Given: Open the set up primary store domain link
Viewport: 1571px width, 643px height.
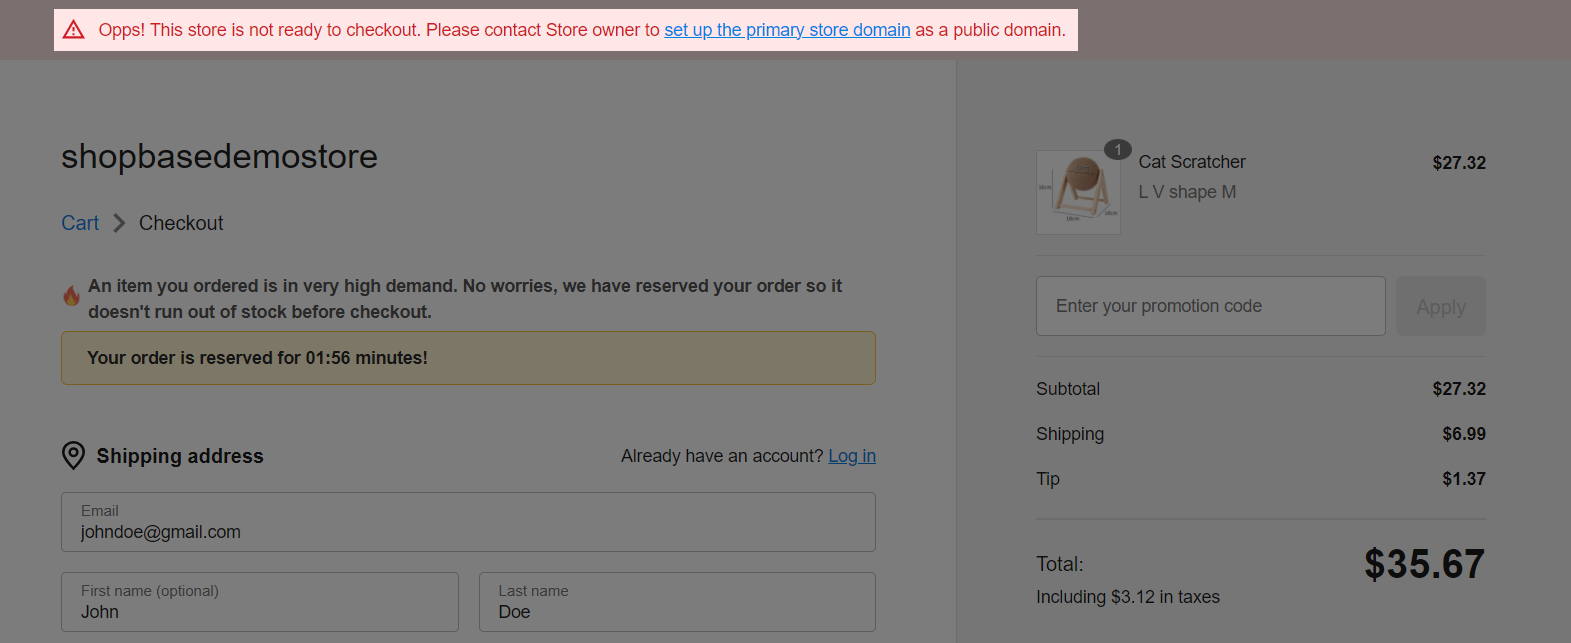Looking at the screenshot, I should coord(787,30).
